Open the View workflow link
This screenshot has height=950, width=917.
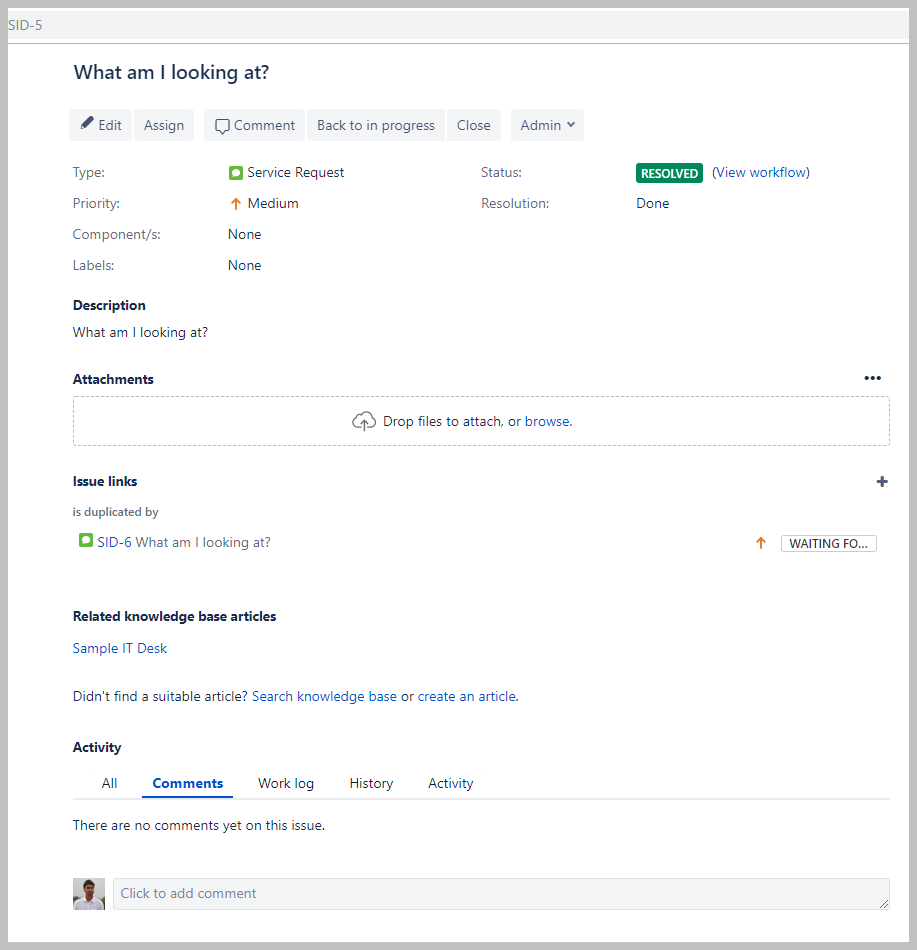pos(761,173)
